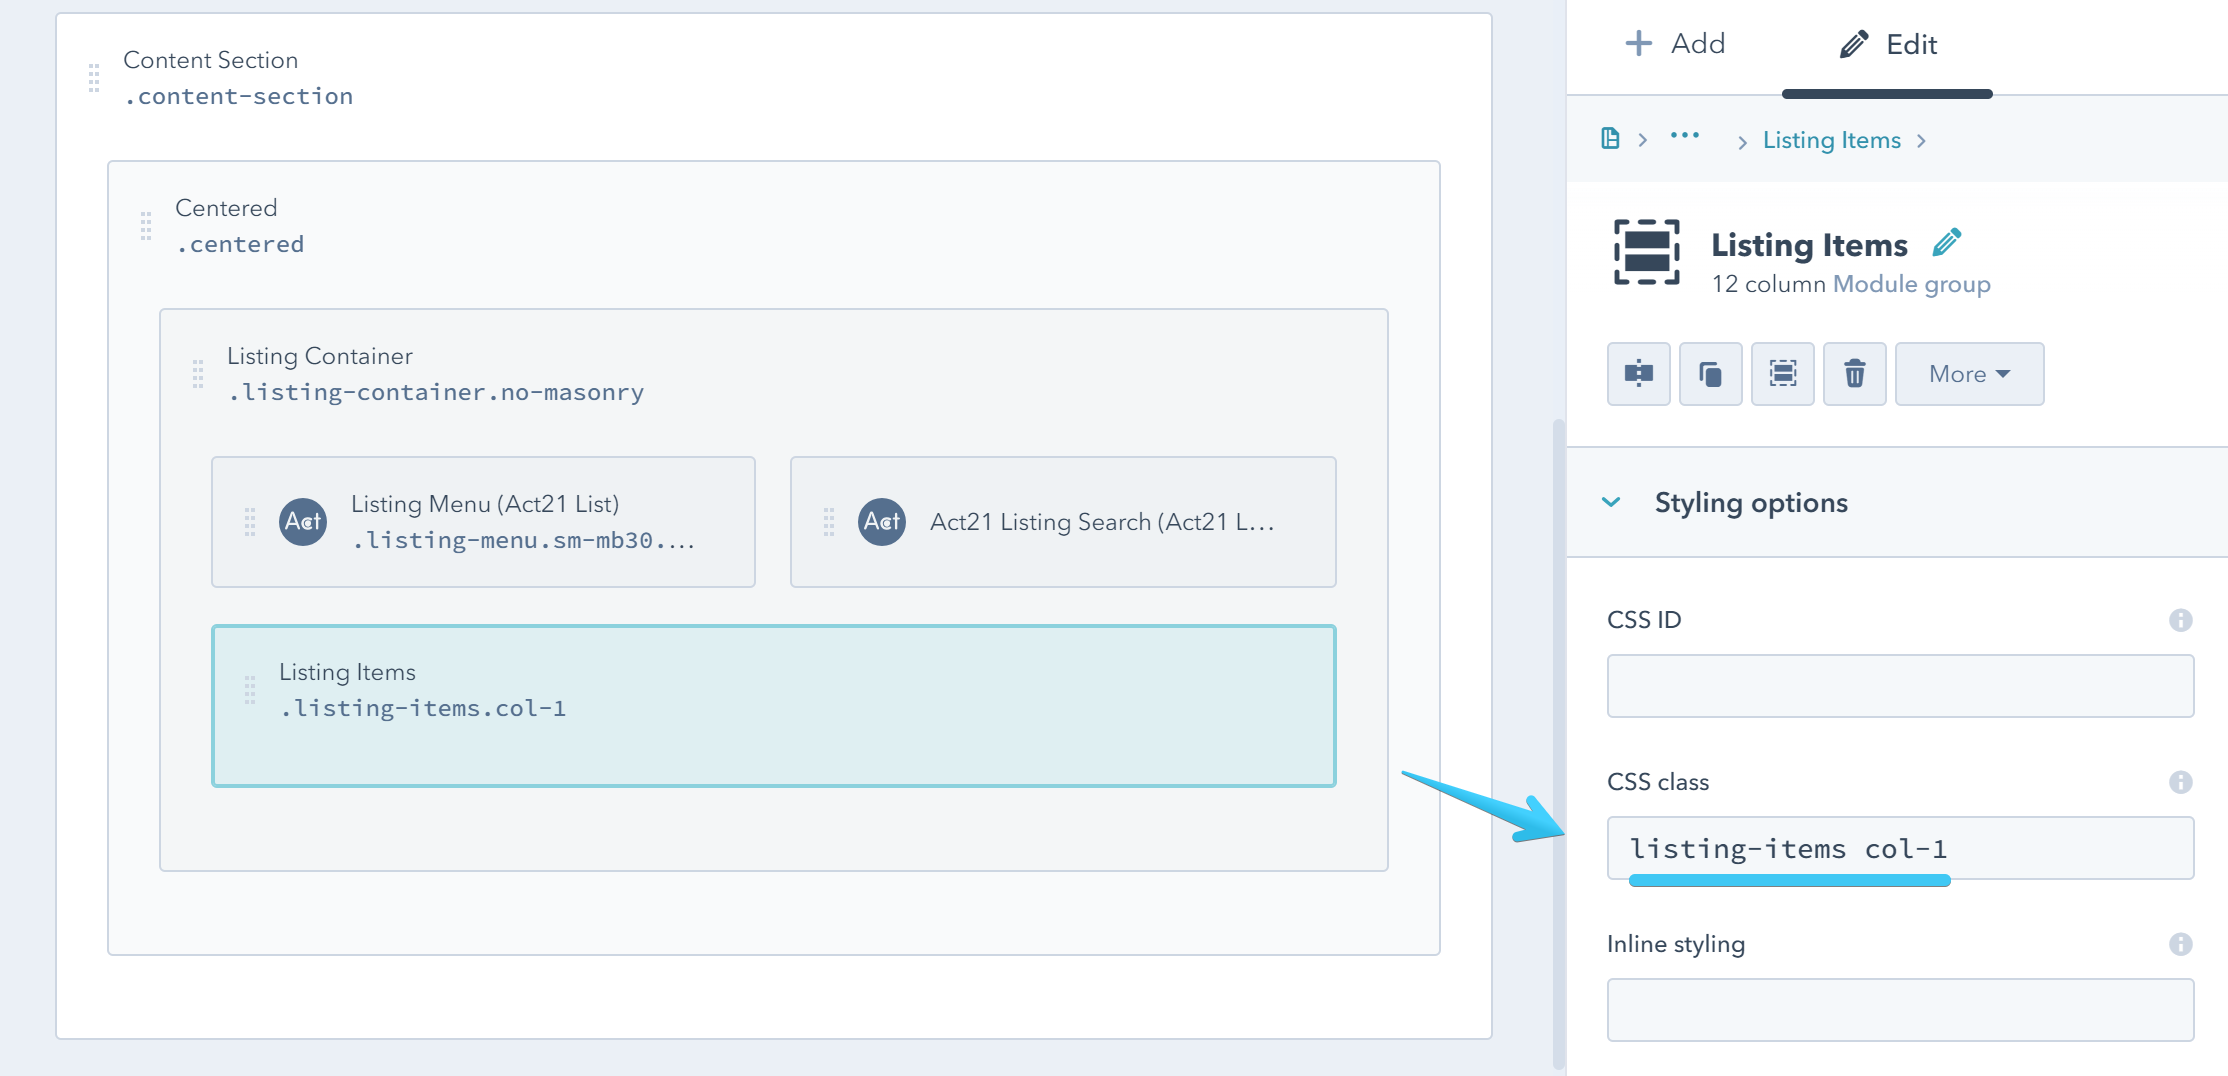The width and height of the screenshot is (2228, 1076).
Task: Delete module using the trash icon
Action: (1854, 374)
